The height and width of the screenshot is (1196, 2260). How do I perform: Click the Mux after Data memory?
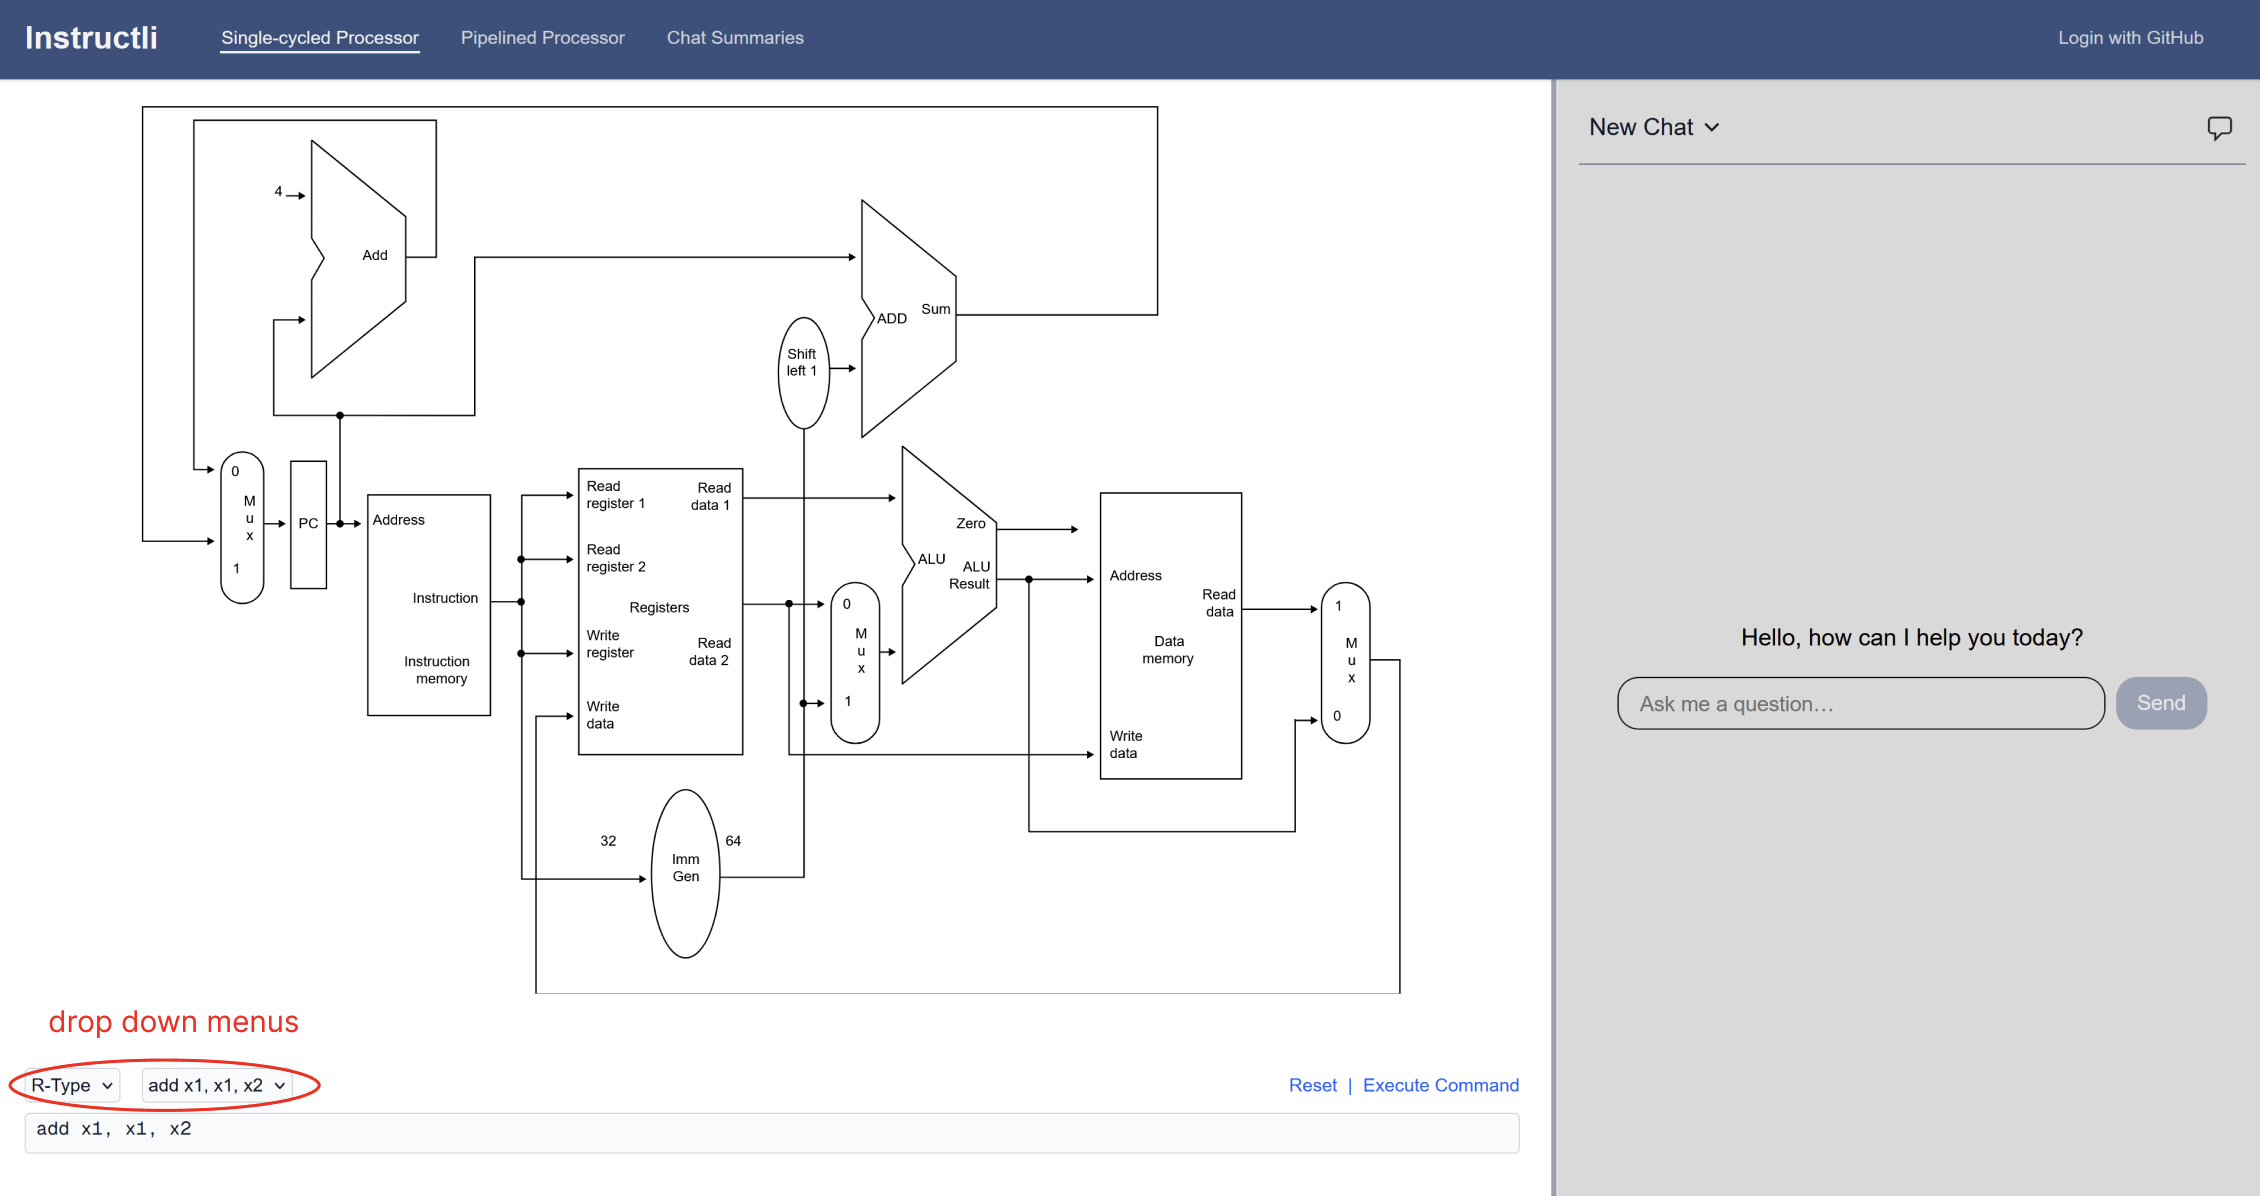pos(1345,662)
